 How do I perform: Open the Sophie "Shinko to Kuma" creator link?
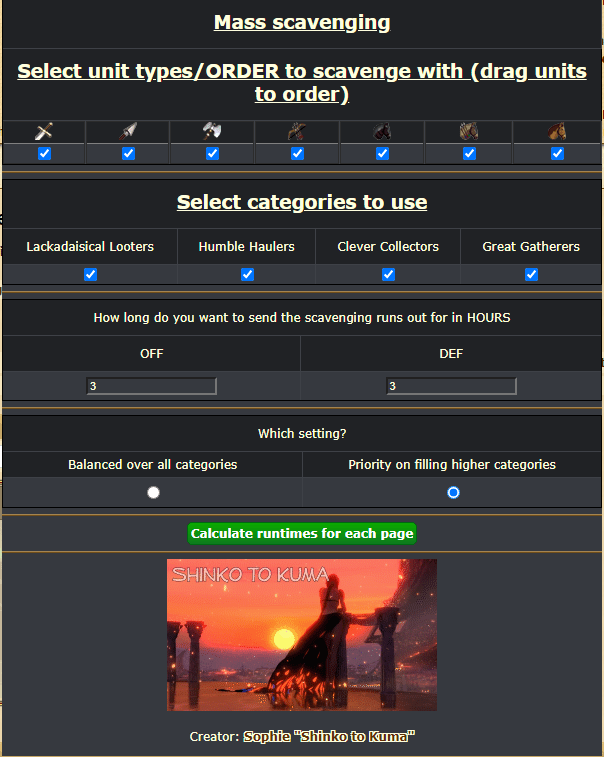coord(329,736)
